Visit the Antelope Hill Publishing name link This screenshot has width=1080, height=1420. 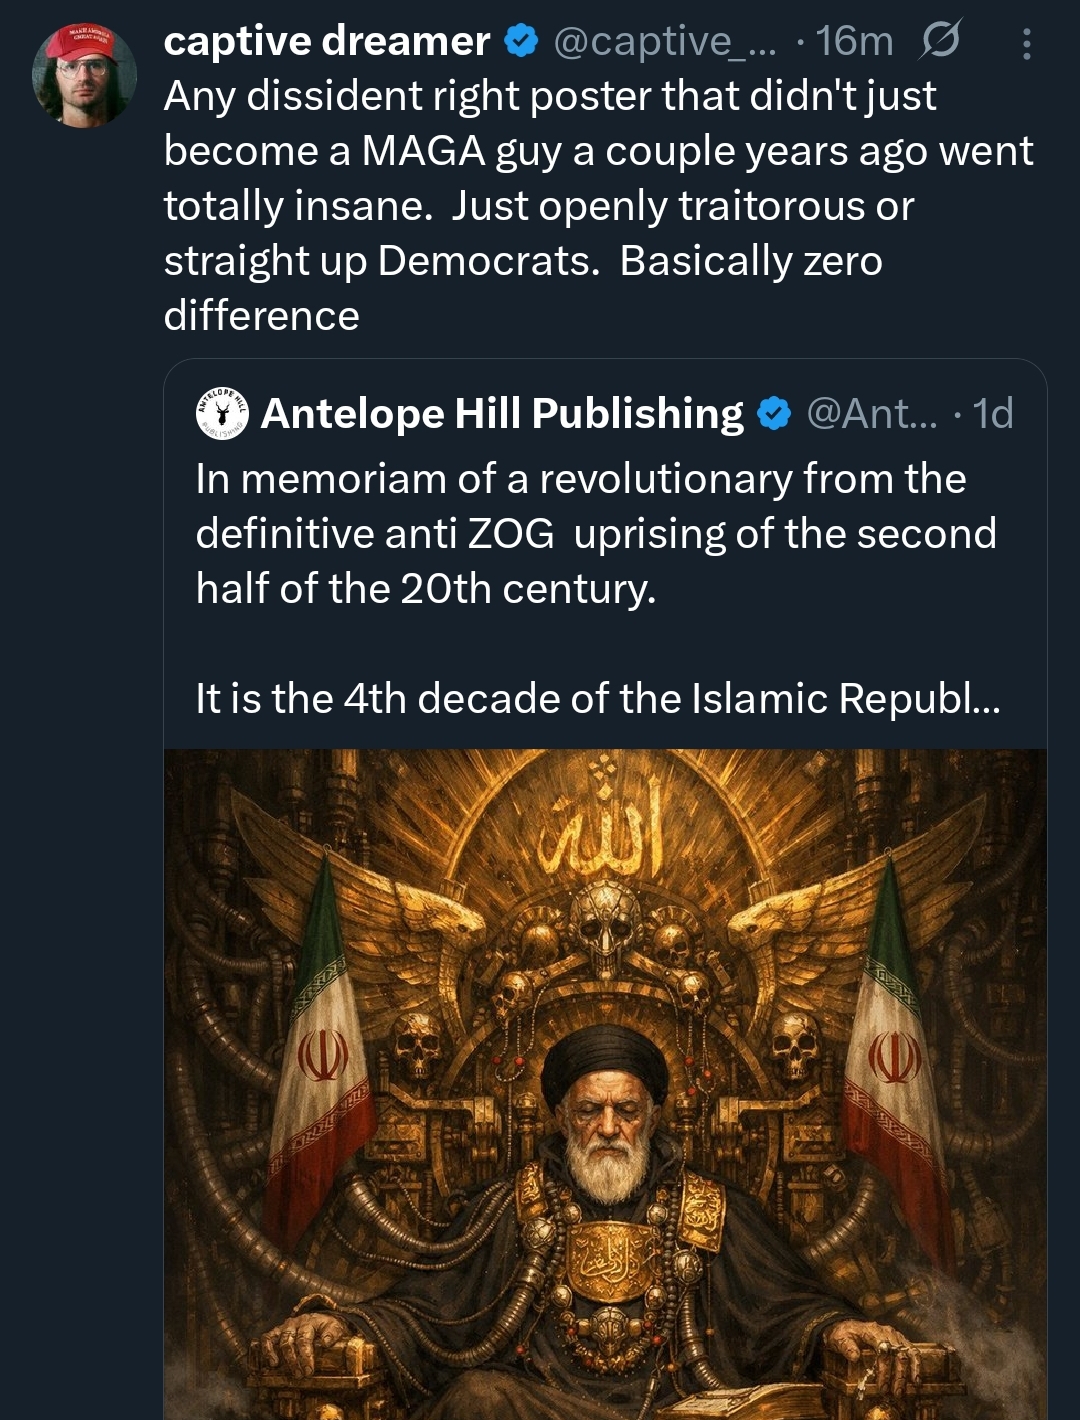pos(502,414)
